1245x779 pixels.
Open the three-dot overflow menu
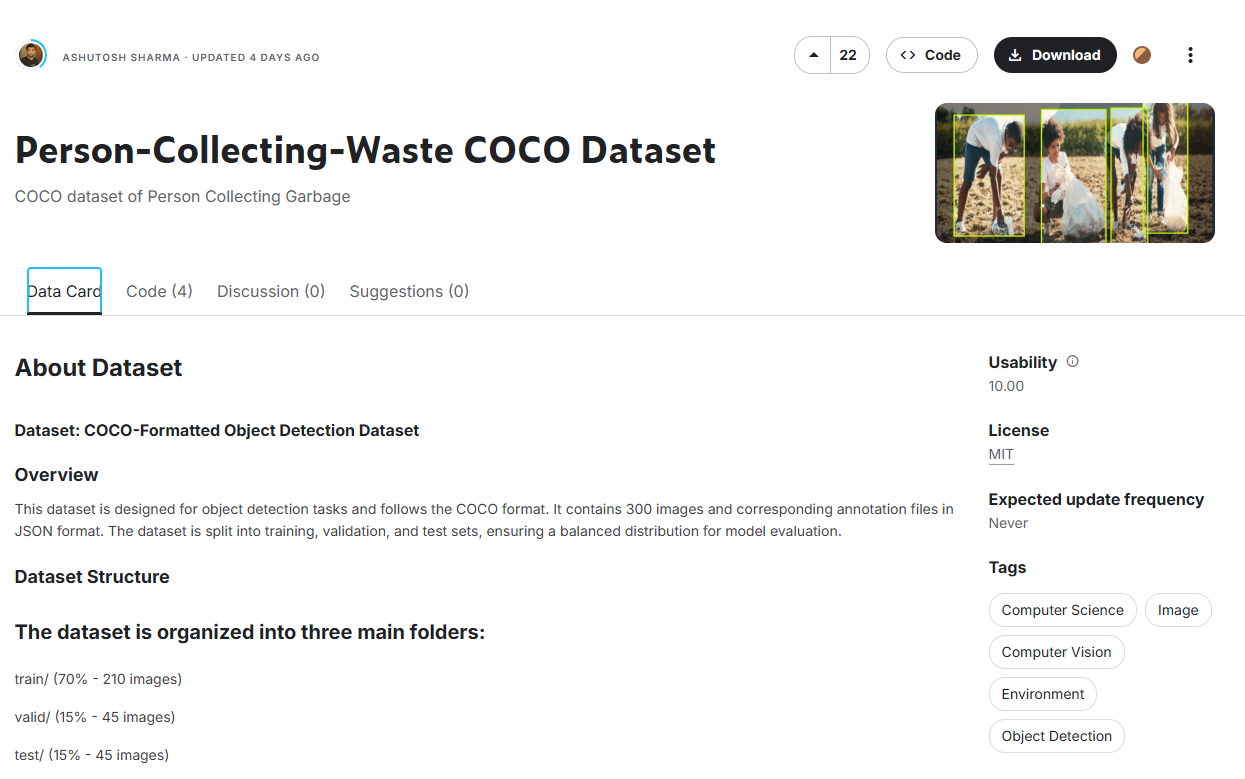1190,55
